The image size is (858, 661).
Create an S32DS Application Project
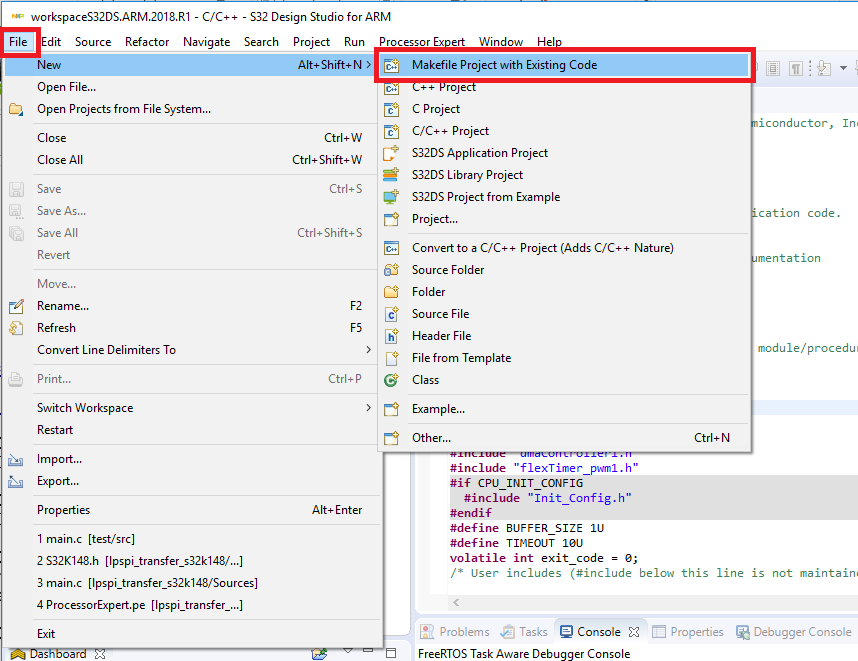coord(565,153)
